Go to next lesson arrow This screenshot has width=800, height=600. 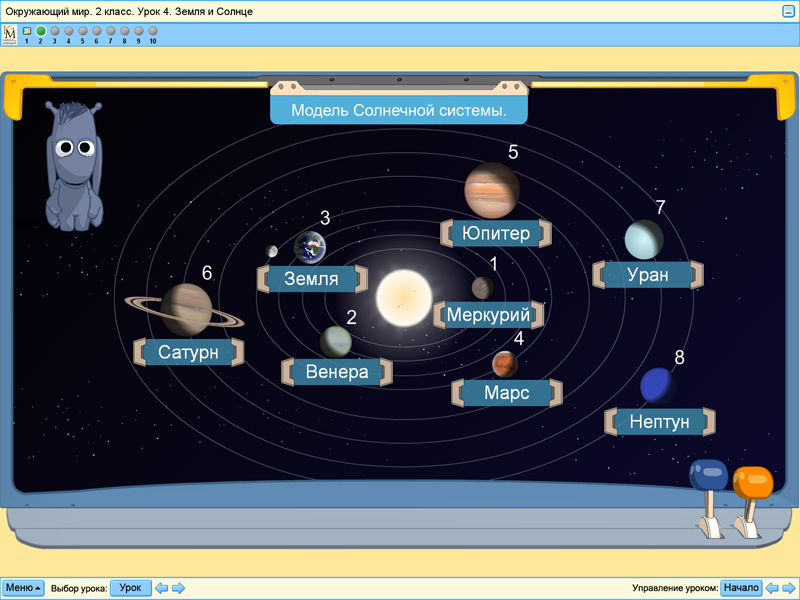pyautogui.click(x=178, y=588)
